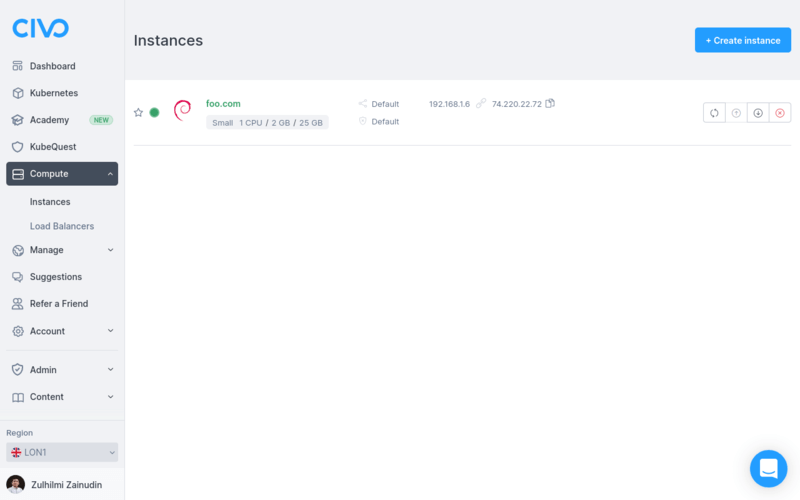Open Load Balancers under Compute
800x500 pixels.
62,226
